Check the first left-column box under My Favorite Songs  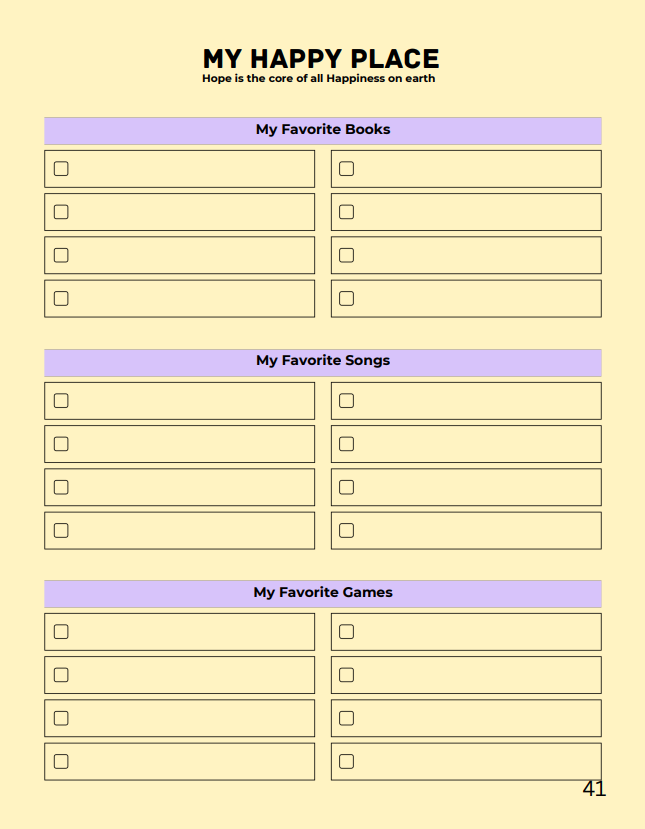[x=61, y=400]
